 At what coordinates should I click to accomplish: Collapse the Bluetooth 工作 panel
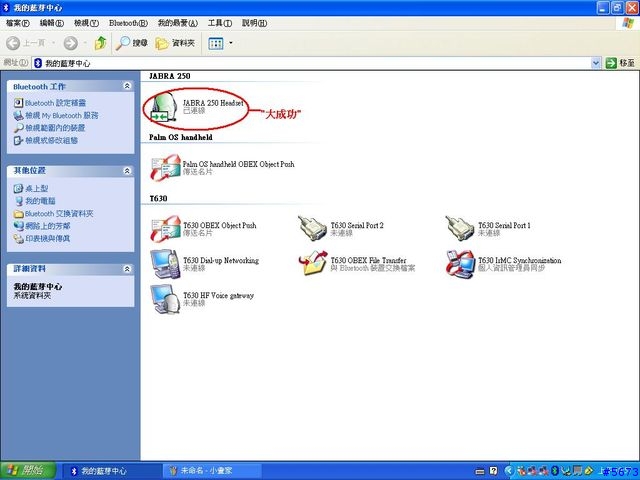(127, 86)
